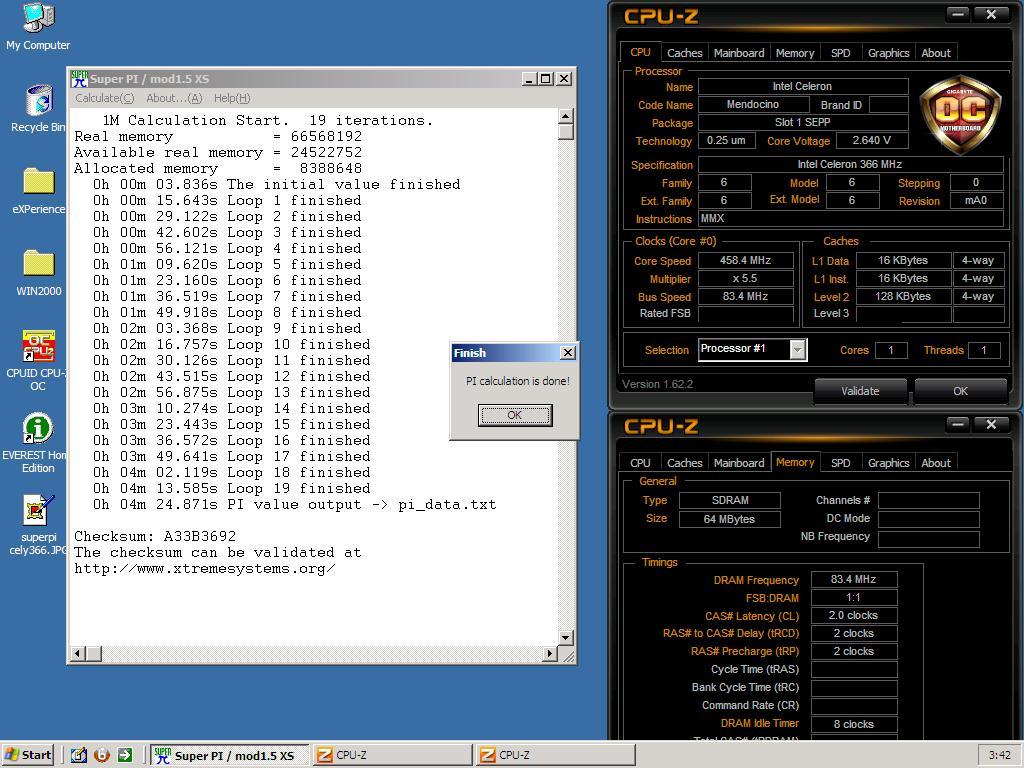
Task: Click the Intel Celeron Name field
Action: 803,86
